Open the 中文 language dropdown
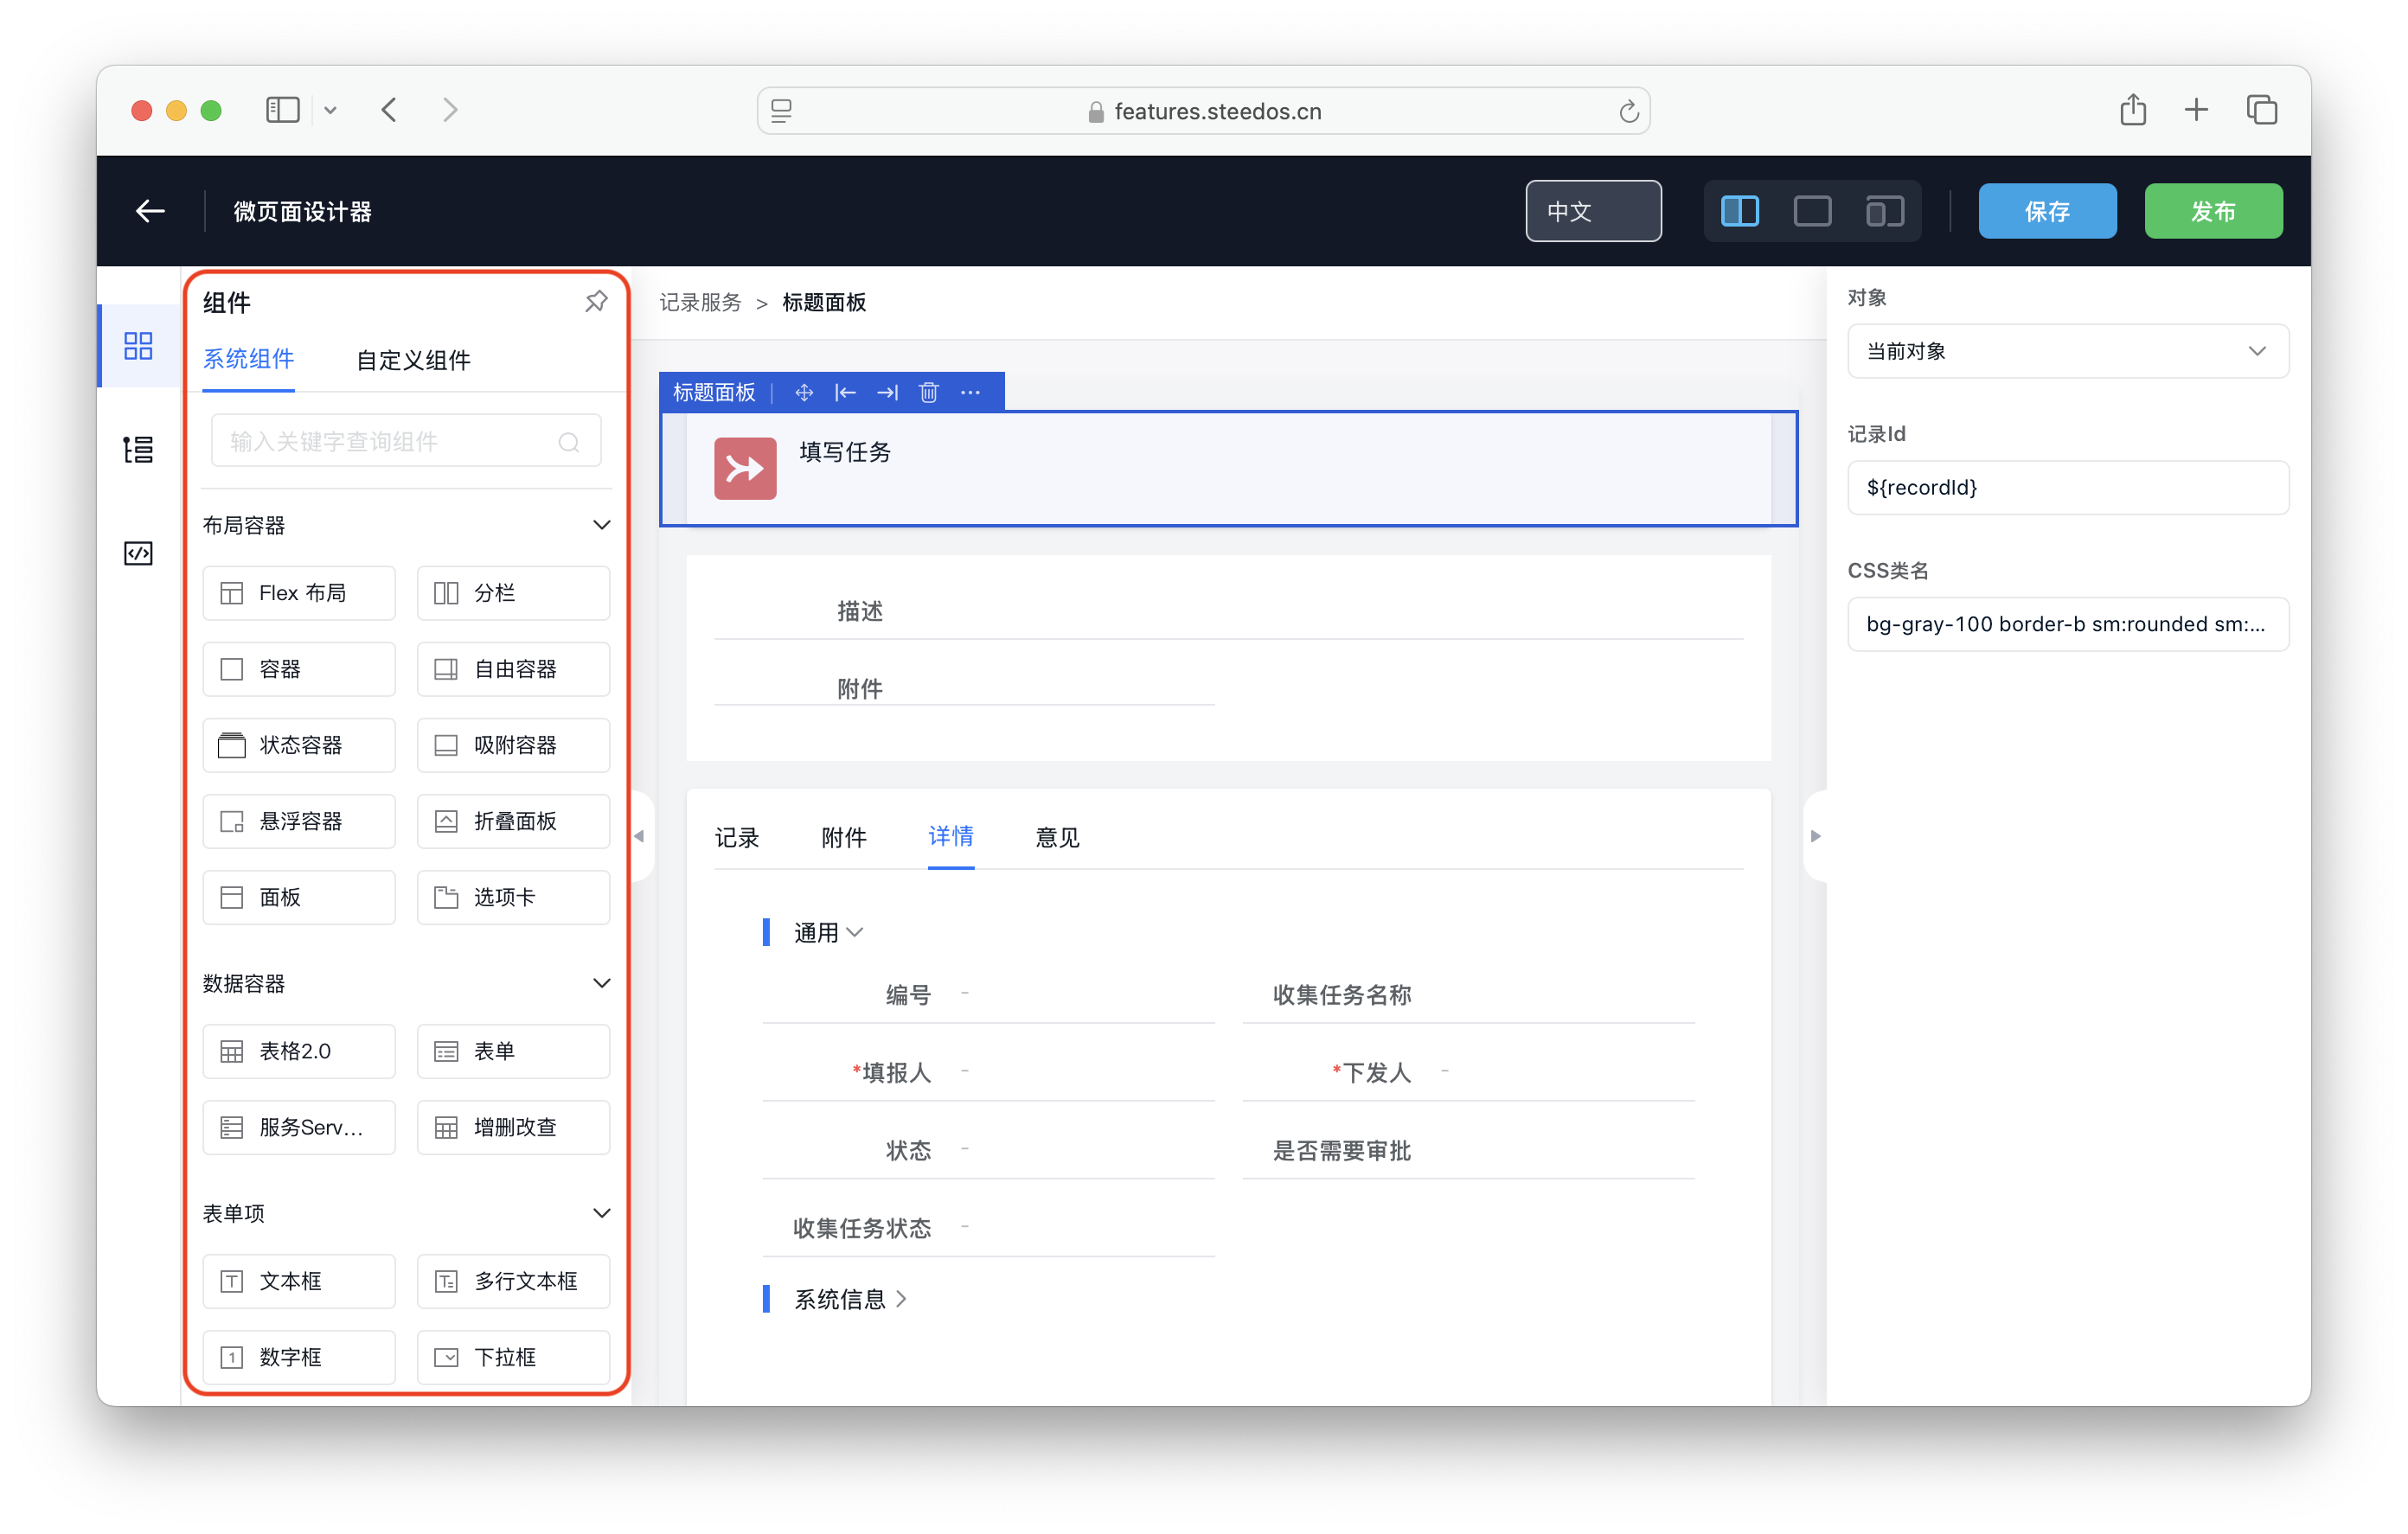 click(1593, 211)
